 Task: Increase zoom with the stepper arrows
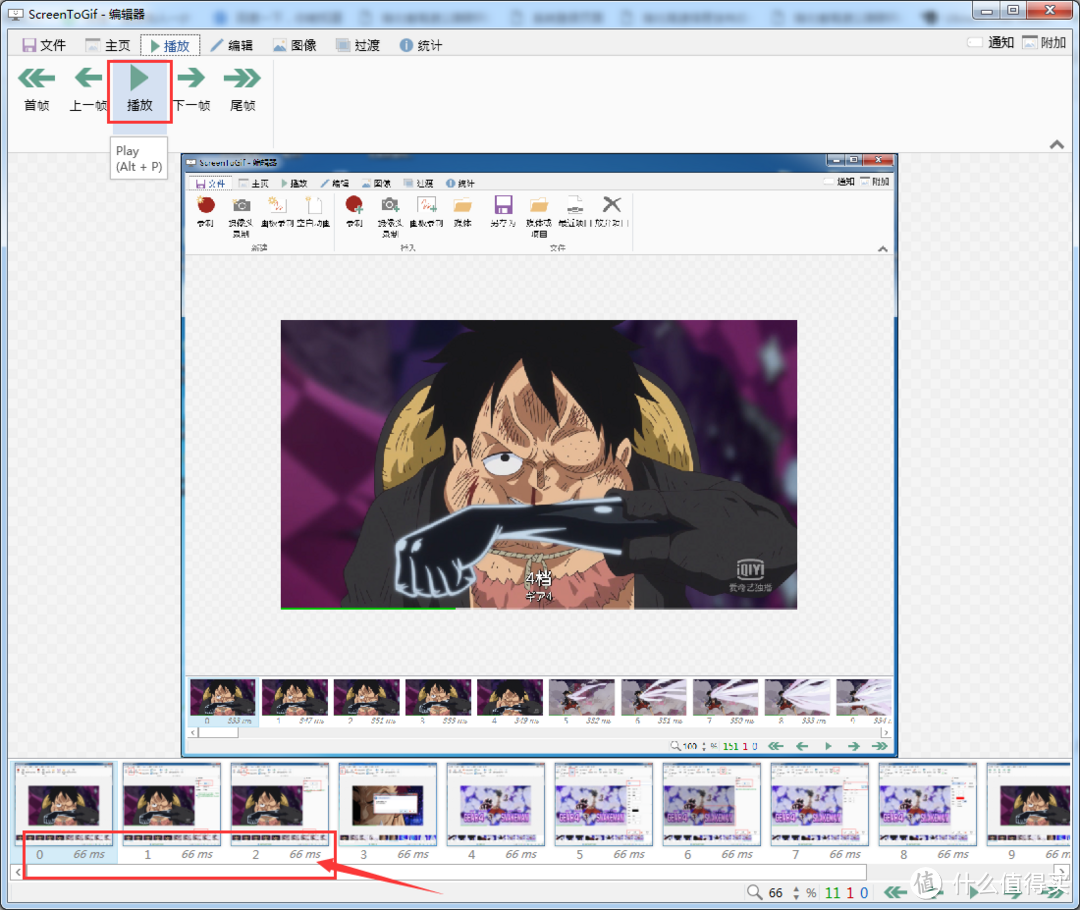[x=796, y=889]
